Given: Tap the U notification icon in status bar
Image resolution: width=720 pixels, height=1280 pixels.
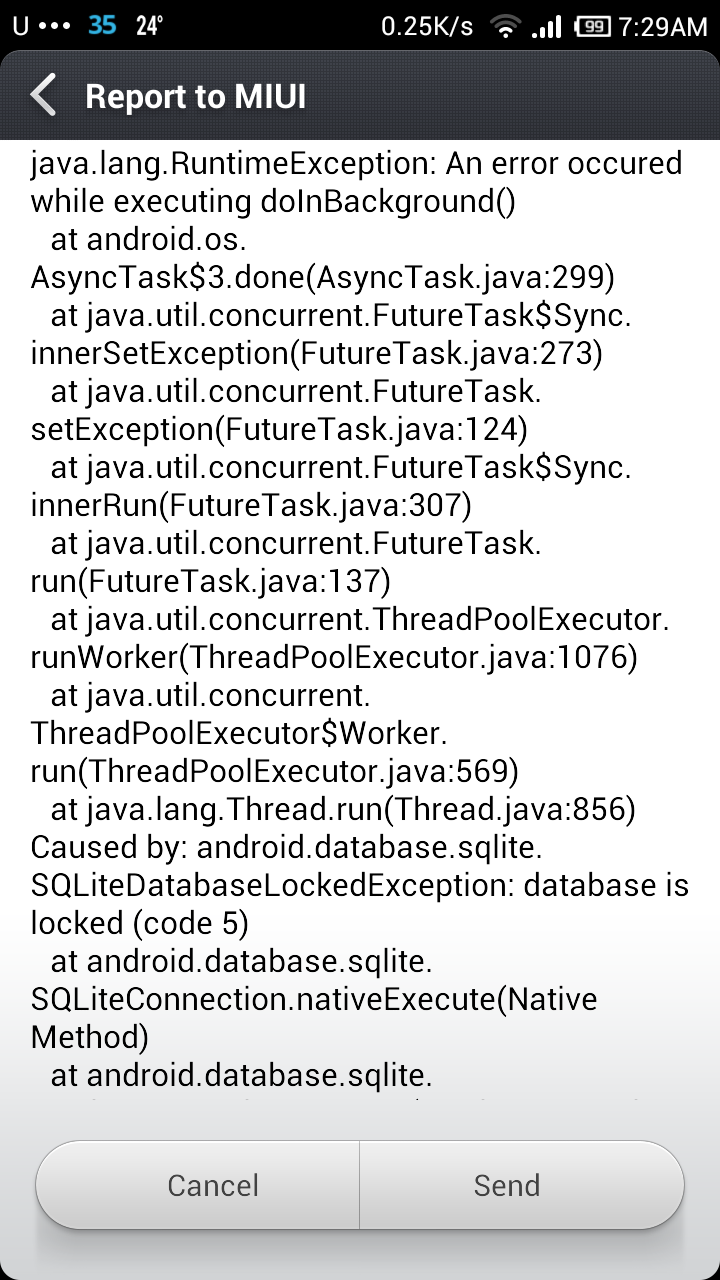Looking at the screenshot, I should pyautogui.click(x=20, y=27).
